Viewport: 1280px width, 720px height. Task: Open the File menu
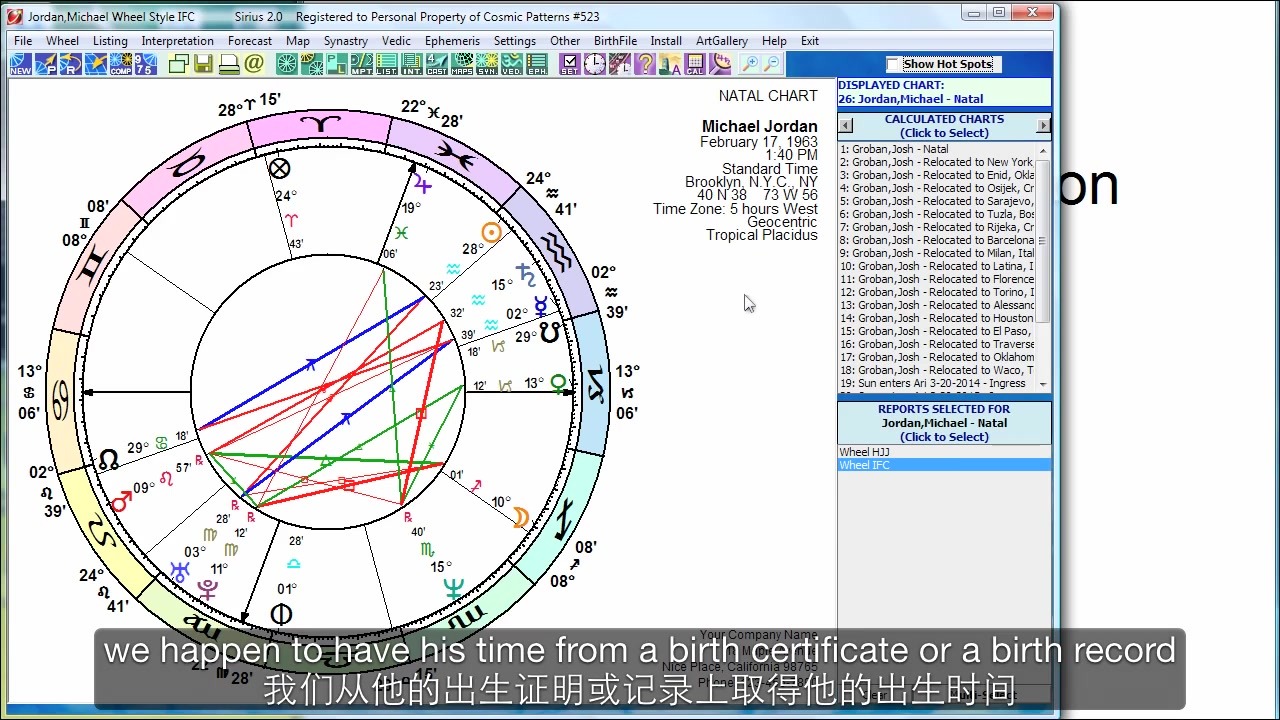pyautogui.click(x=23, y=41)
